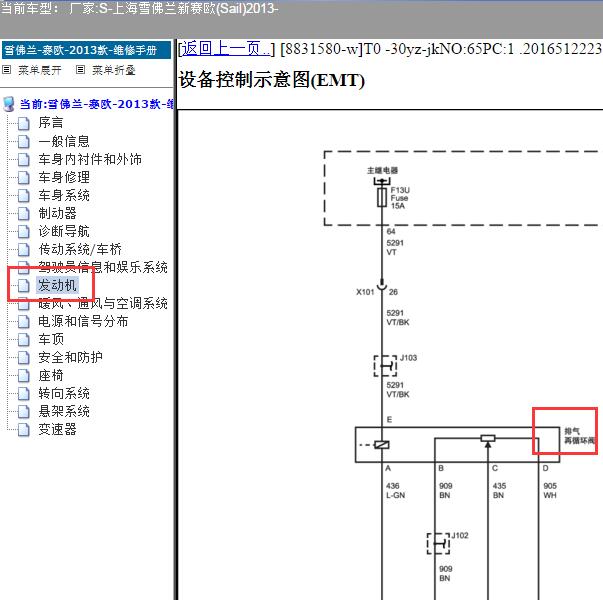Click the page icon beside 转向系统
603x600 pixels.
pos(23,394)
